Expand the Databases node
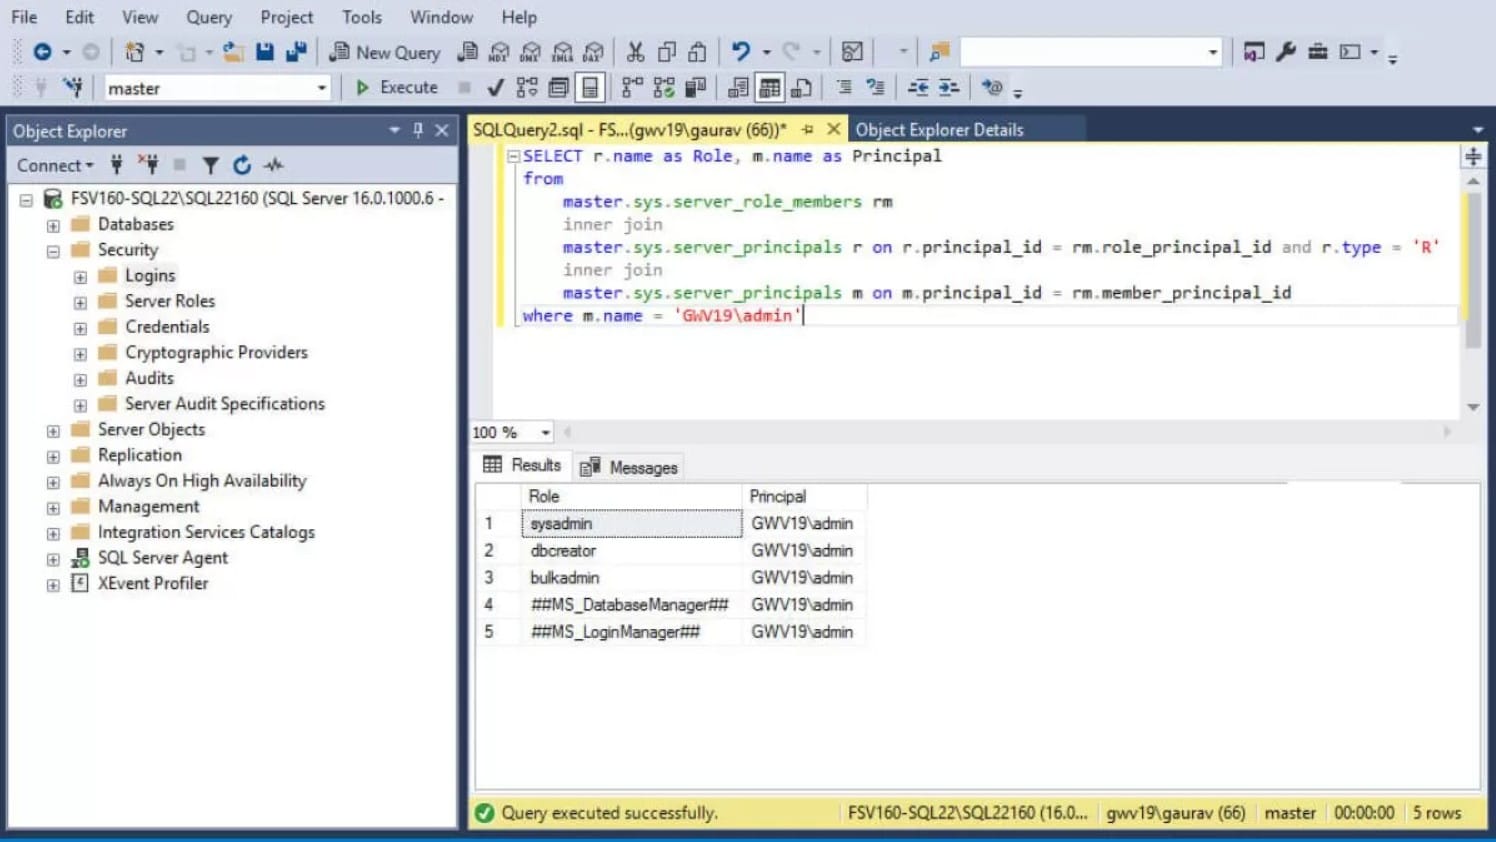Image resolution: width=1496 pixels, height=842 pixels. point(53,224)
